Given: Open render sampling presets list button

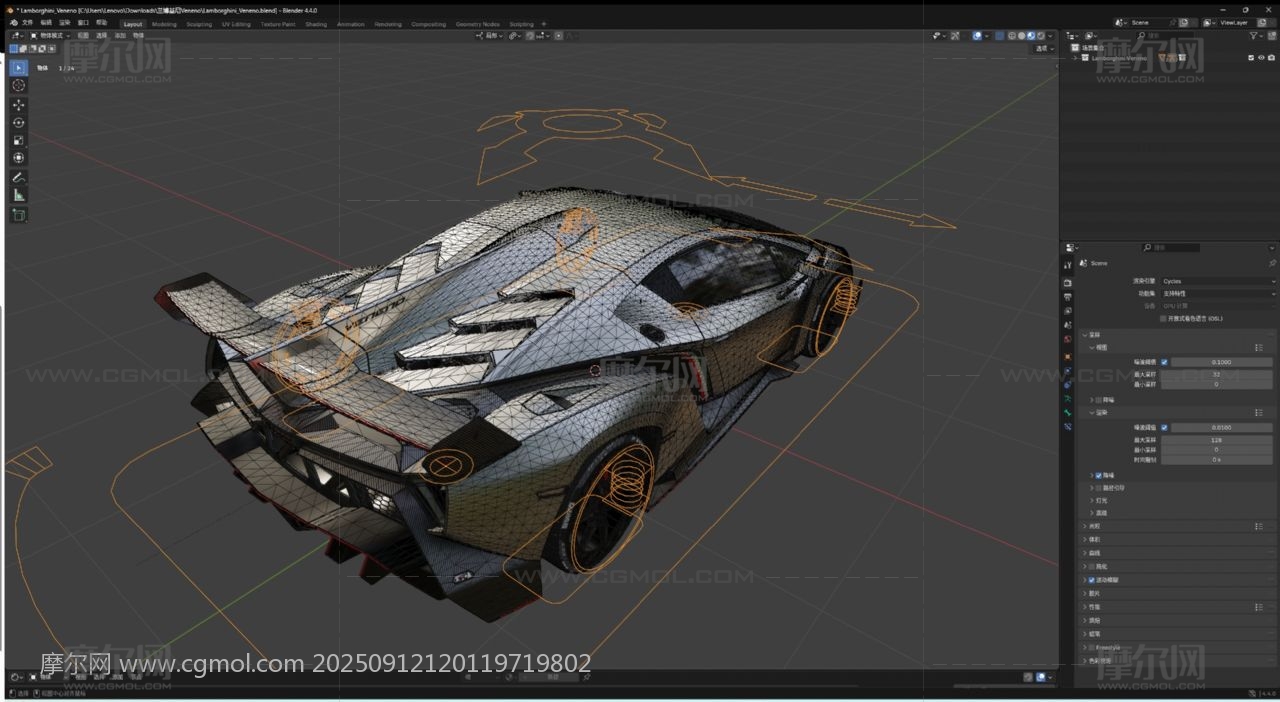Looking at the screenshot, I should pyautogui.click(x=1259, y=413).
